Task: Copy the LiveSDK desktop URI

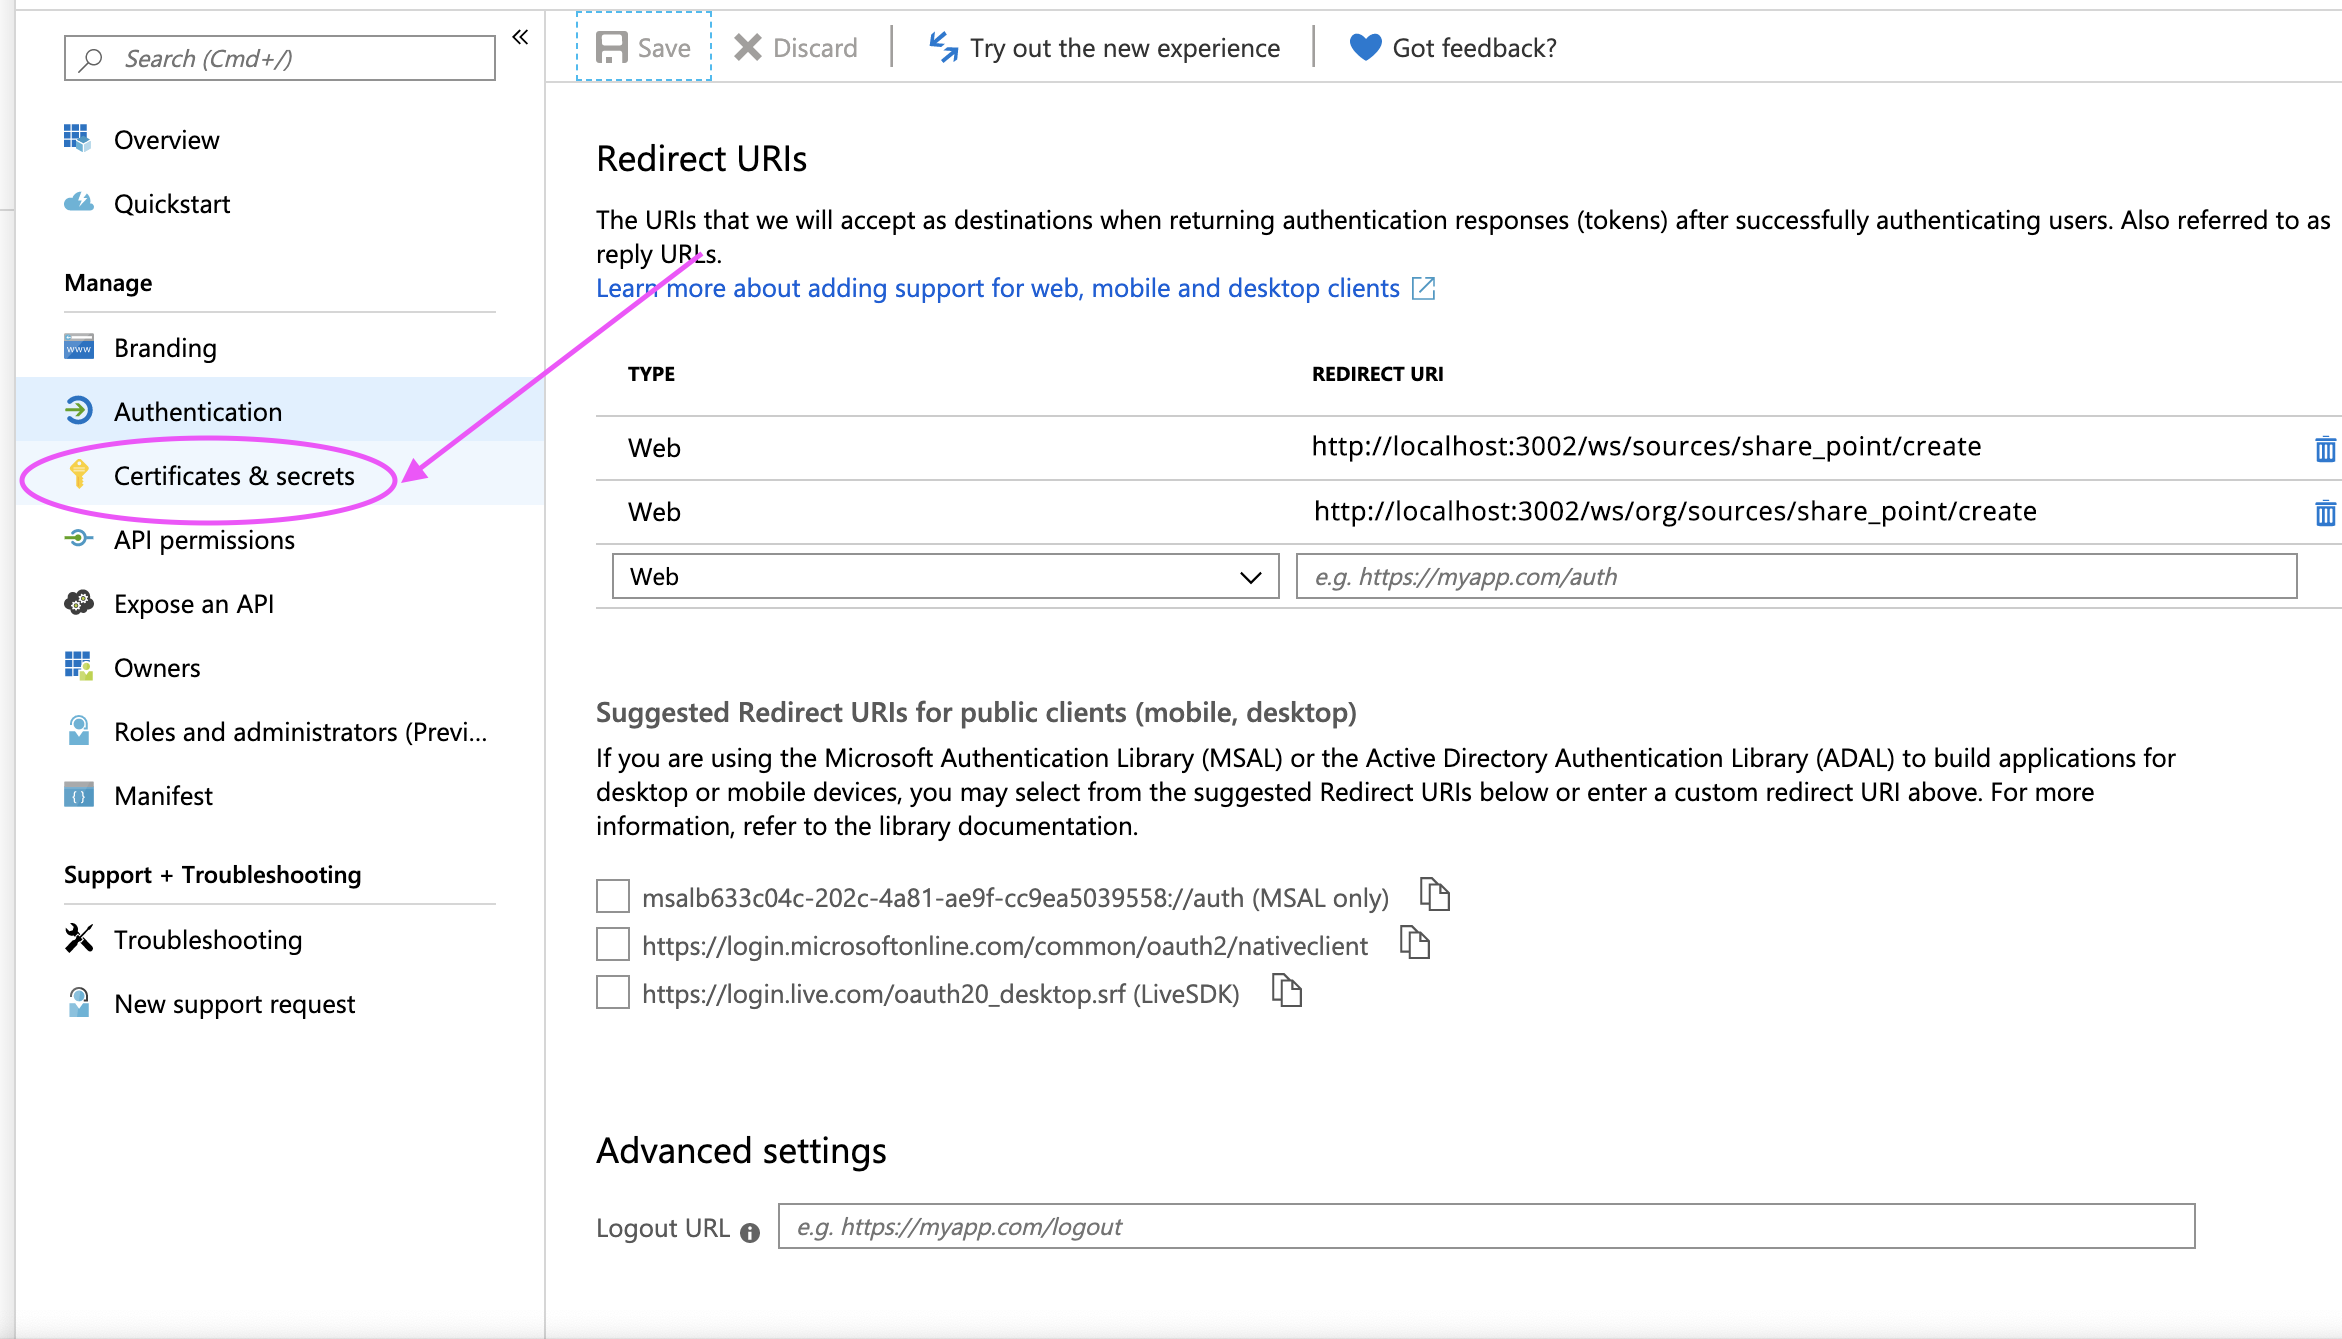Action: coord(1286,990)
